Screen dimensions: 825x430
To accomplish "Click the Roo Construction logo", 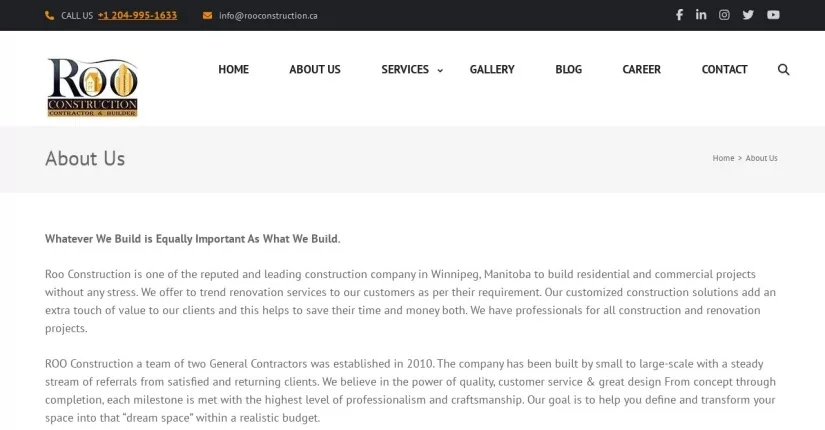I will [x=93, y=87].
